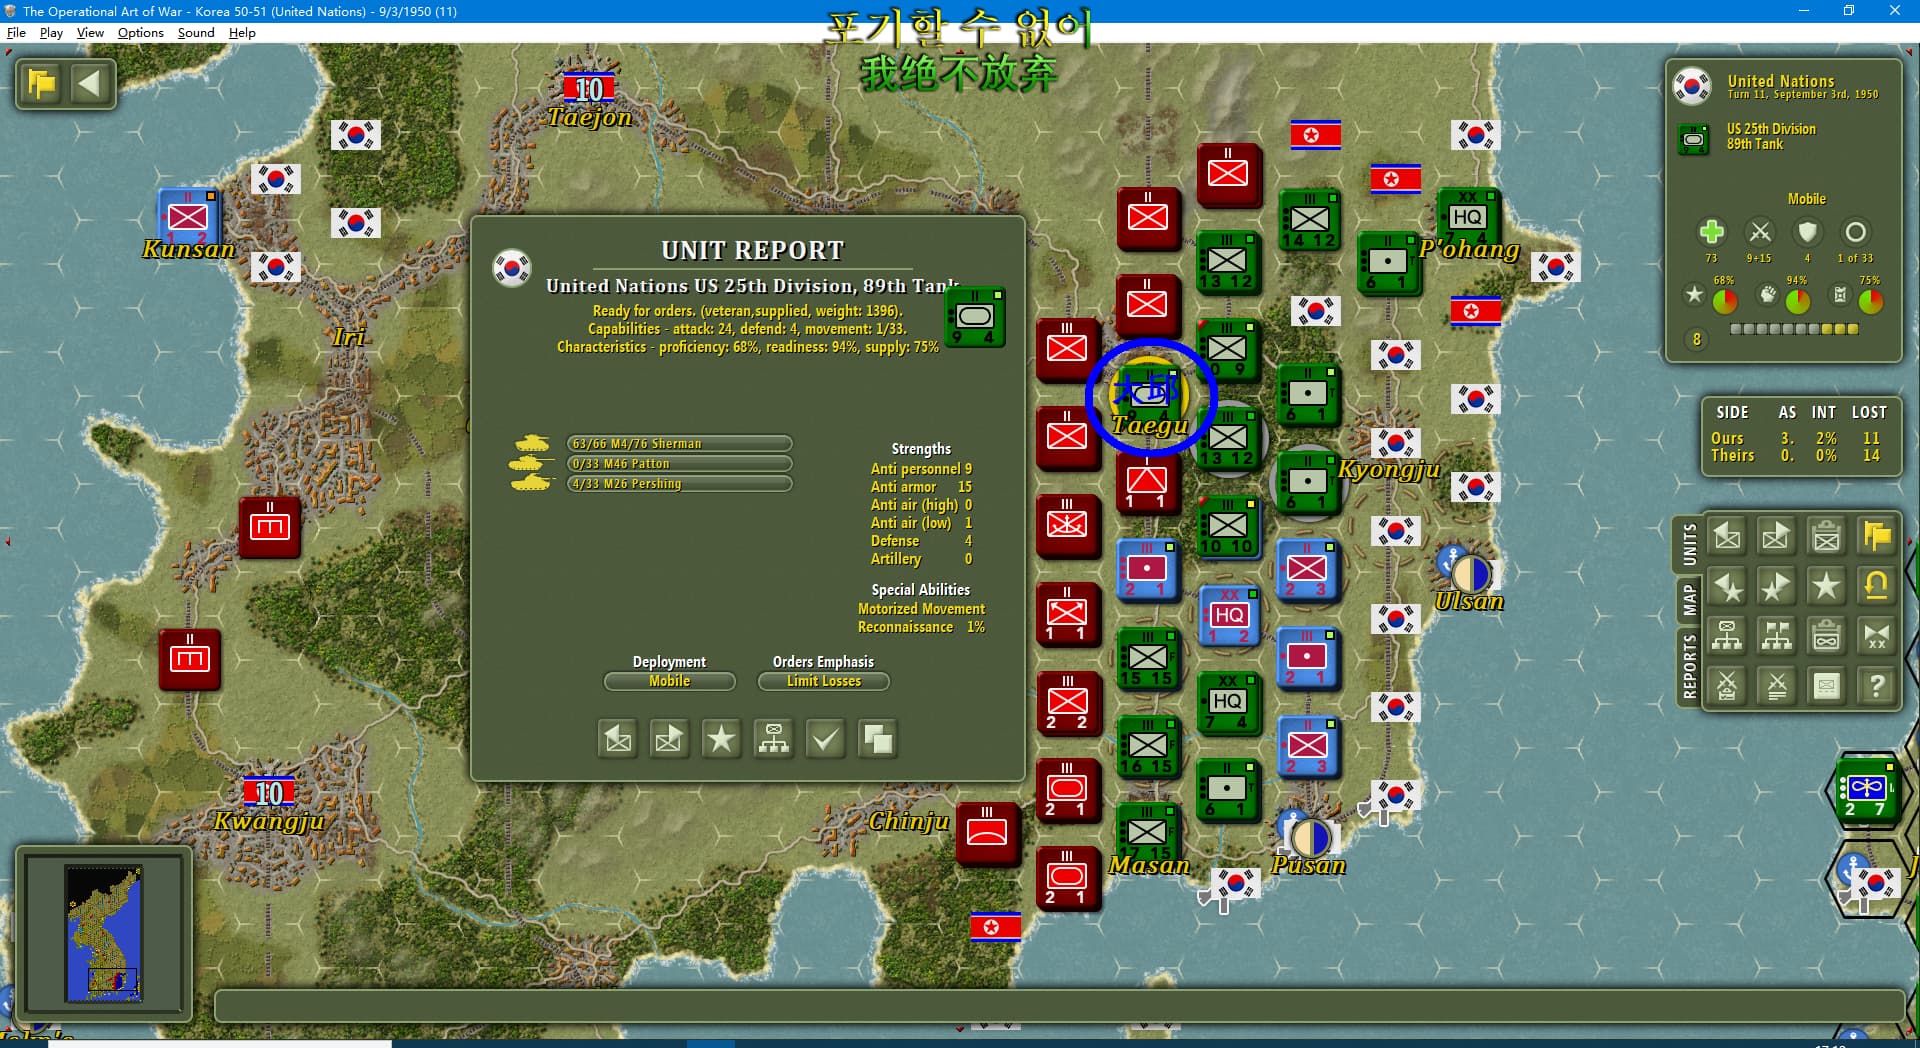
Task: Click the 68% proficiency pie indicator
Action: tap(1724, 300)
